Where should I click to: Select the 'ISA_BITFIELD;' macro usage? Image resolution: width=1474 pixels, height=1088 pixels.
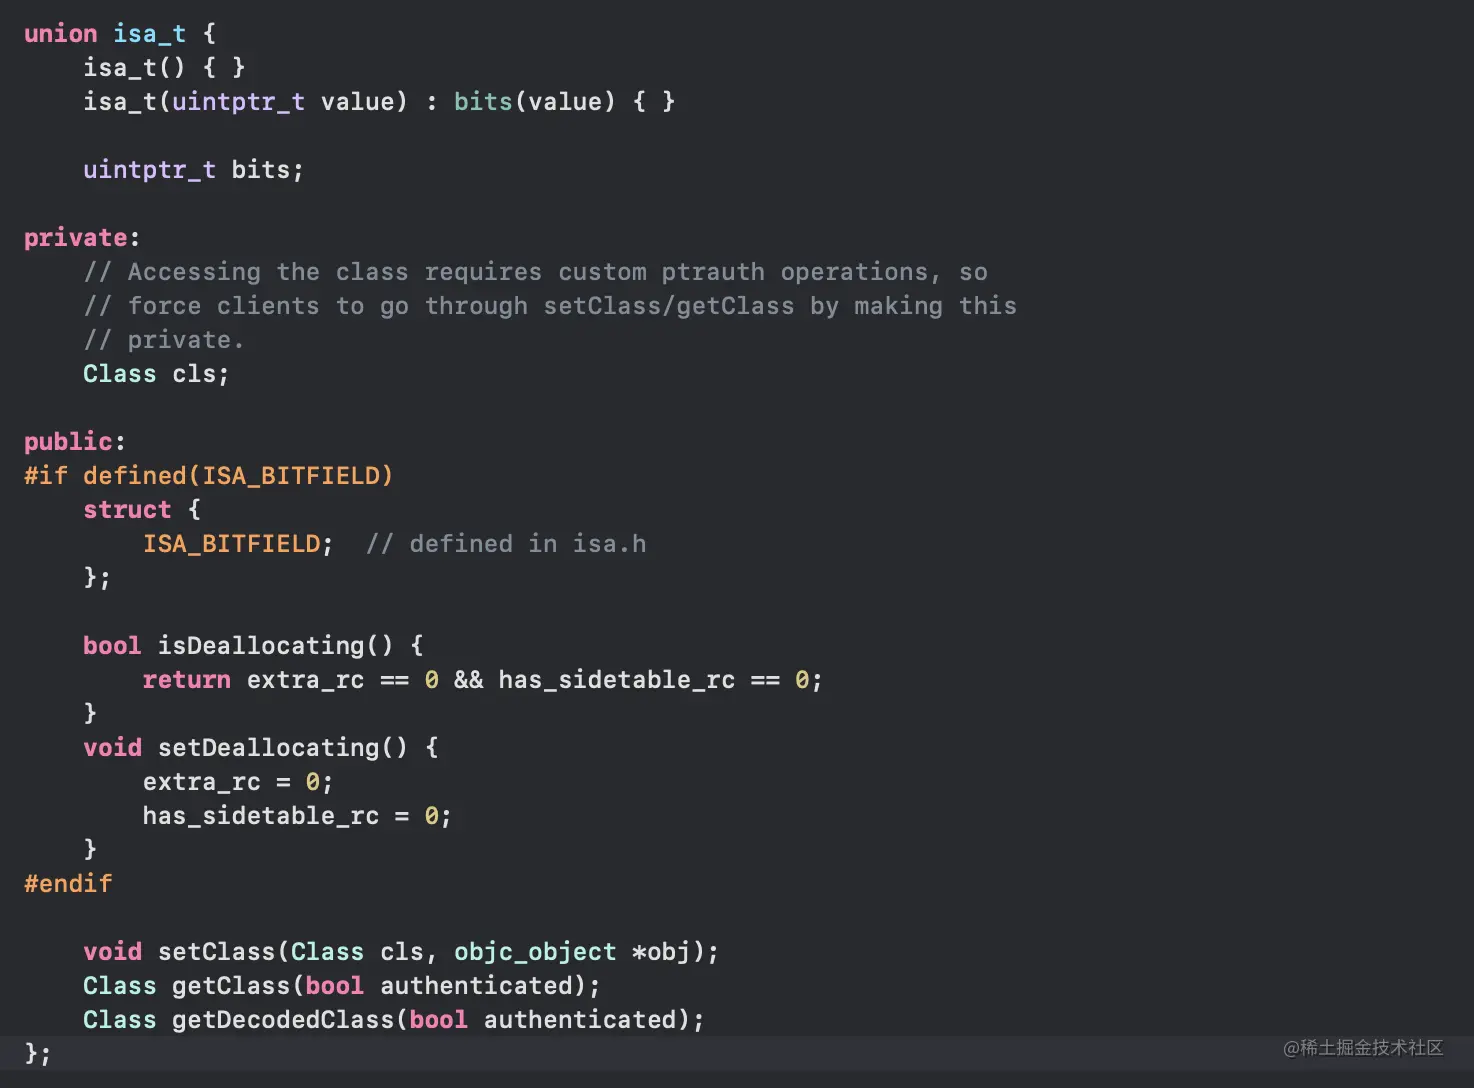(238, 544)
